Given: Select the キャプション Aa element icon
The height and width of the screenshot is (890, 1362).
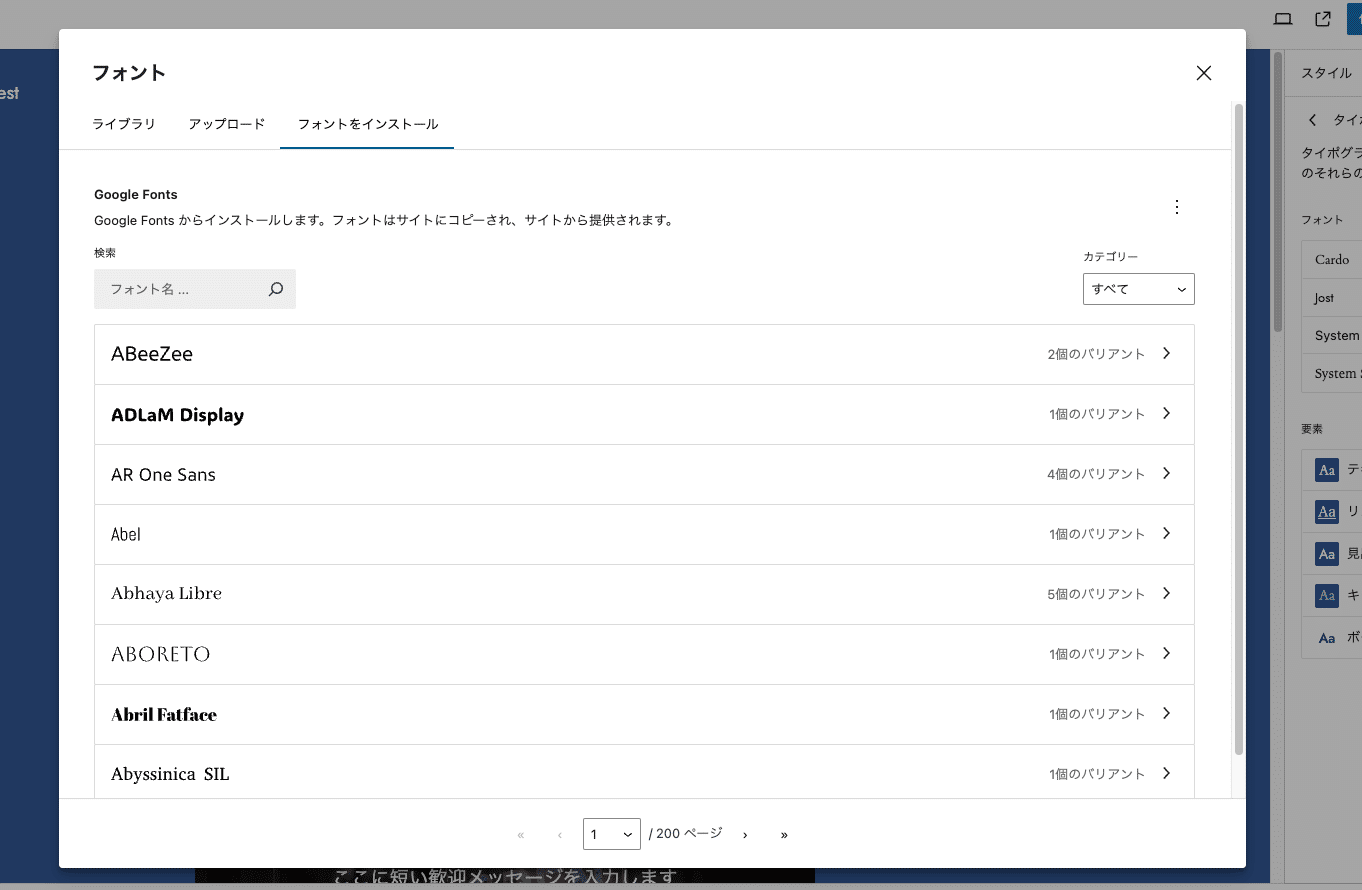Looking at the screenshot, I should point(1326,595).
